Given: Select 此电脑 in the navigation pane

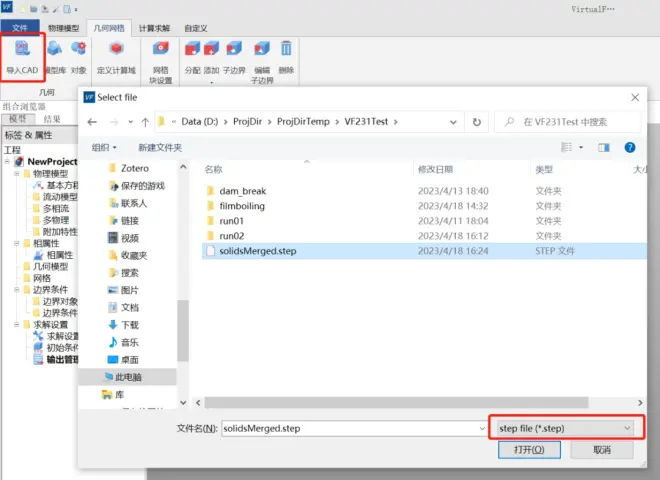Looking at the screenshot, I should point(130,377).
